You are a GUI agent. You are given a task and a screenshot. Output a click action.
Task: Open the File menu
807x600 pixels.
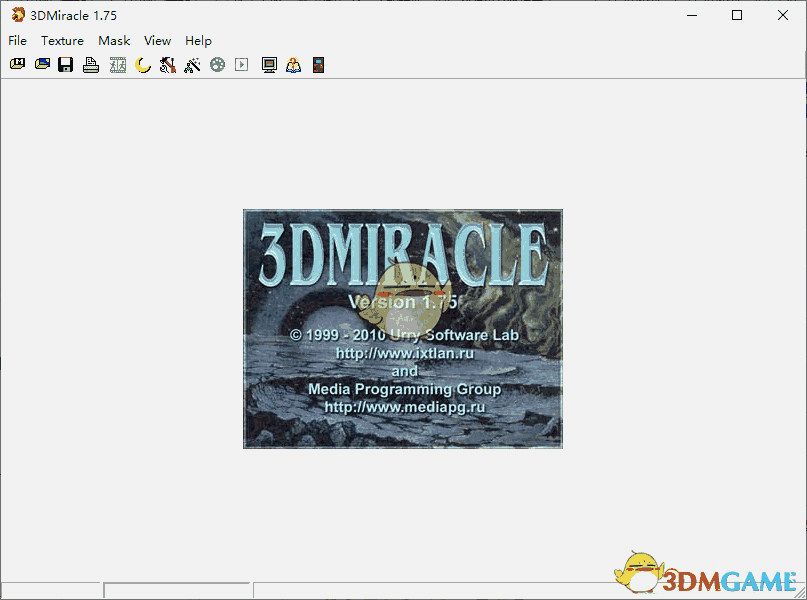click(x=17, y=41)
